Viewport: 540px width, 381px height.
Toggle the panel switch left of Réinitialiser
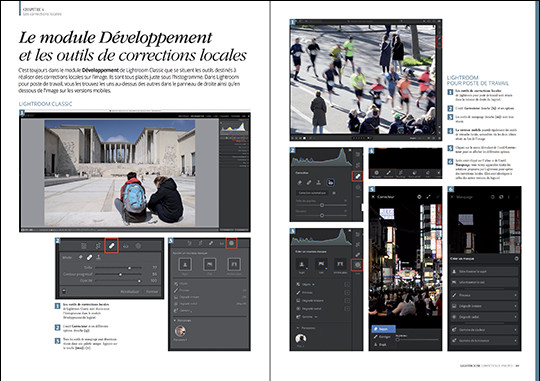[x=64, y=291]
